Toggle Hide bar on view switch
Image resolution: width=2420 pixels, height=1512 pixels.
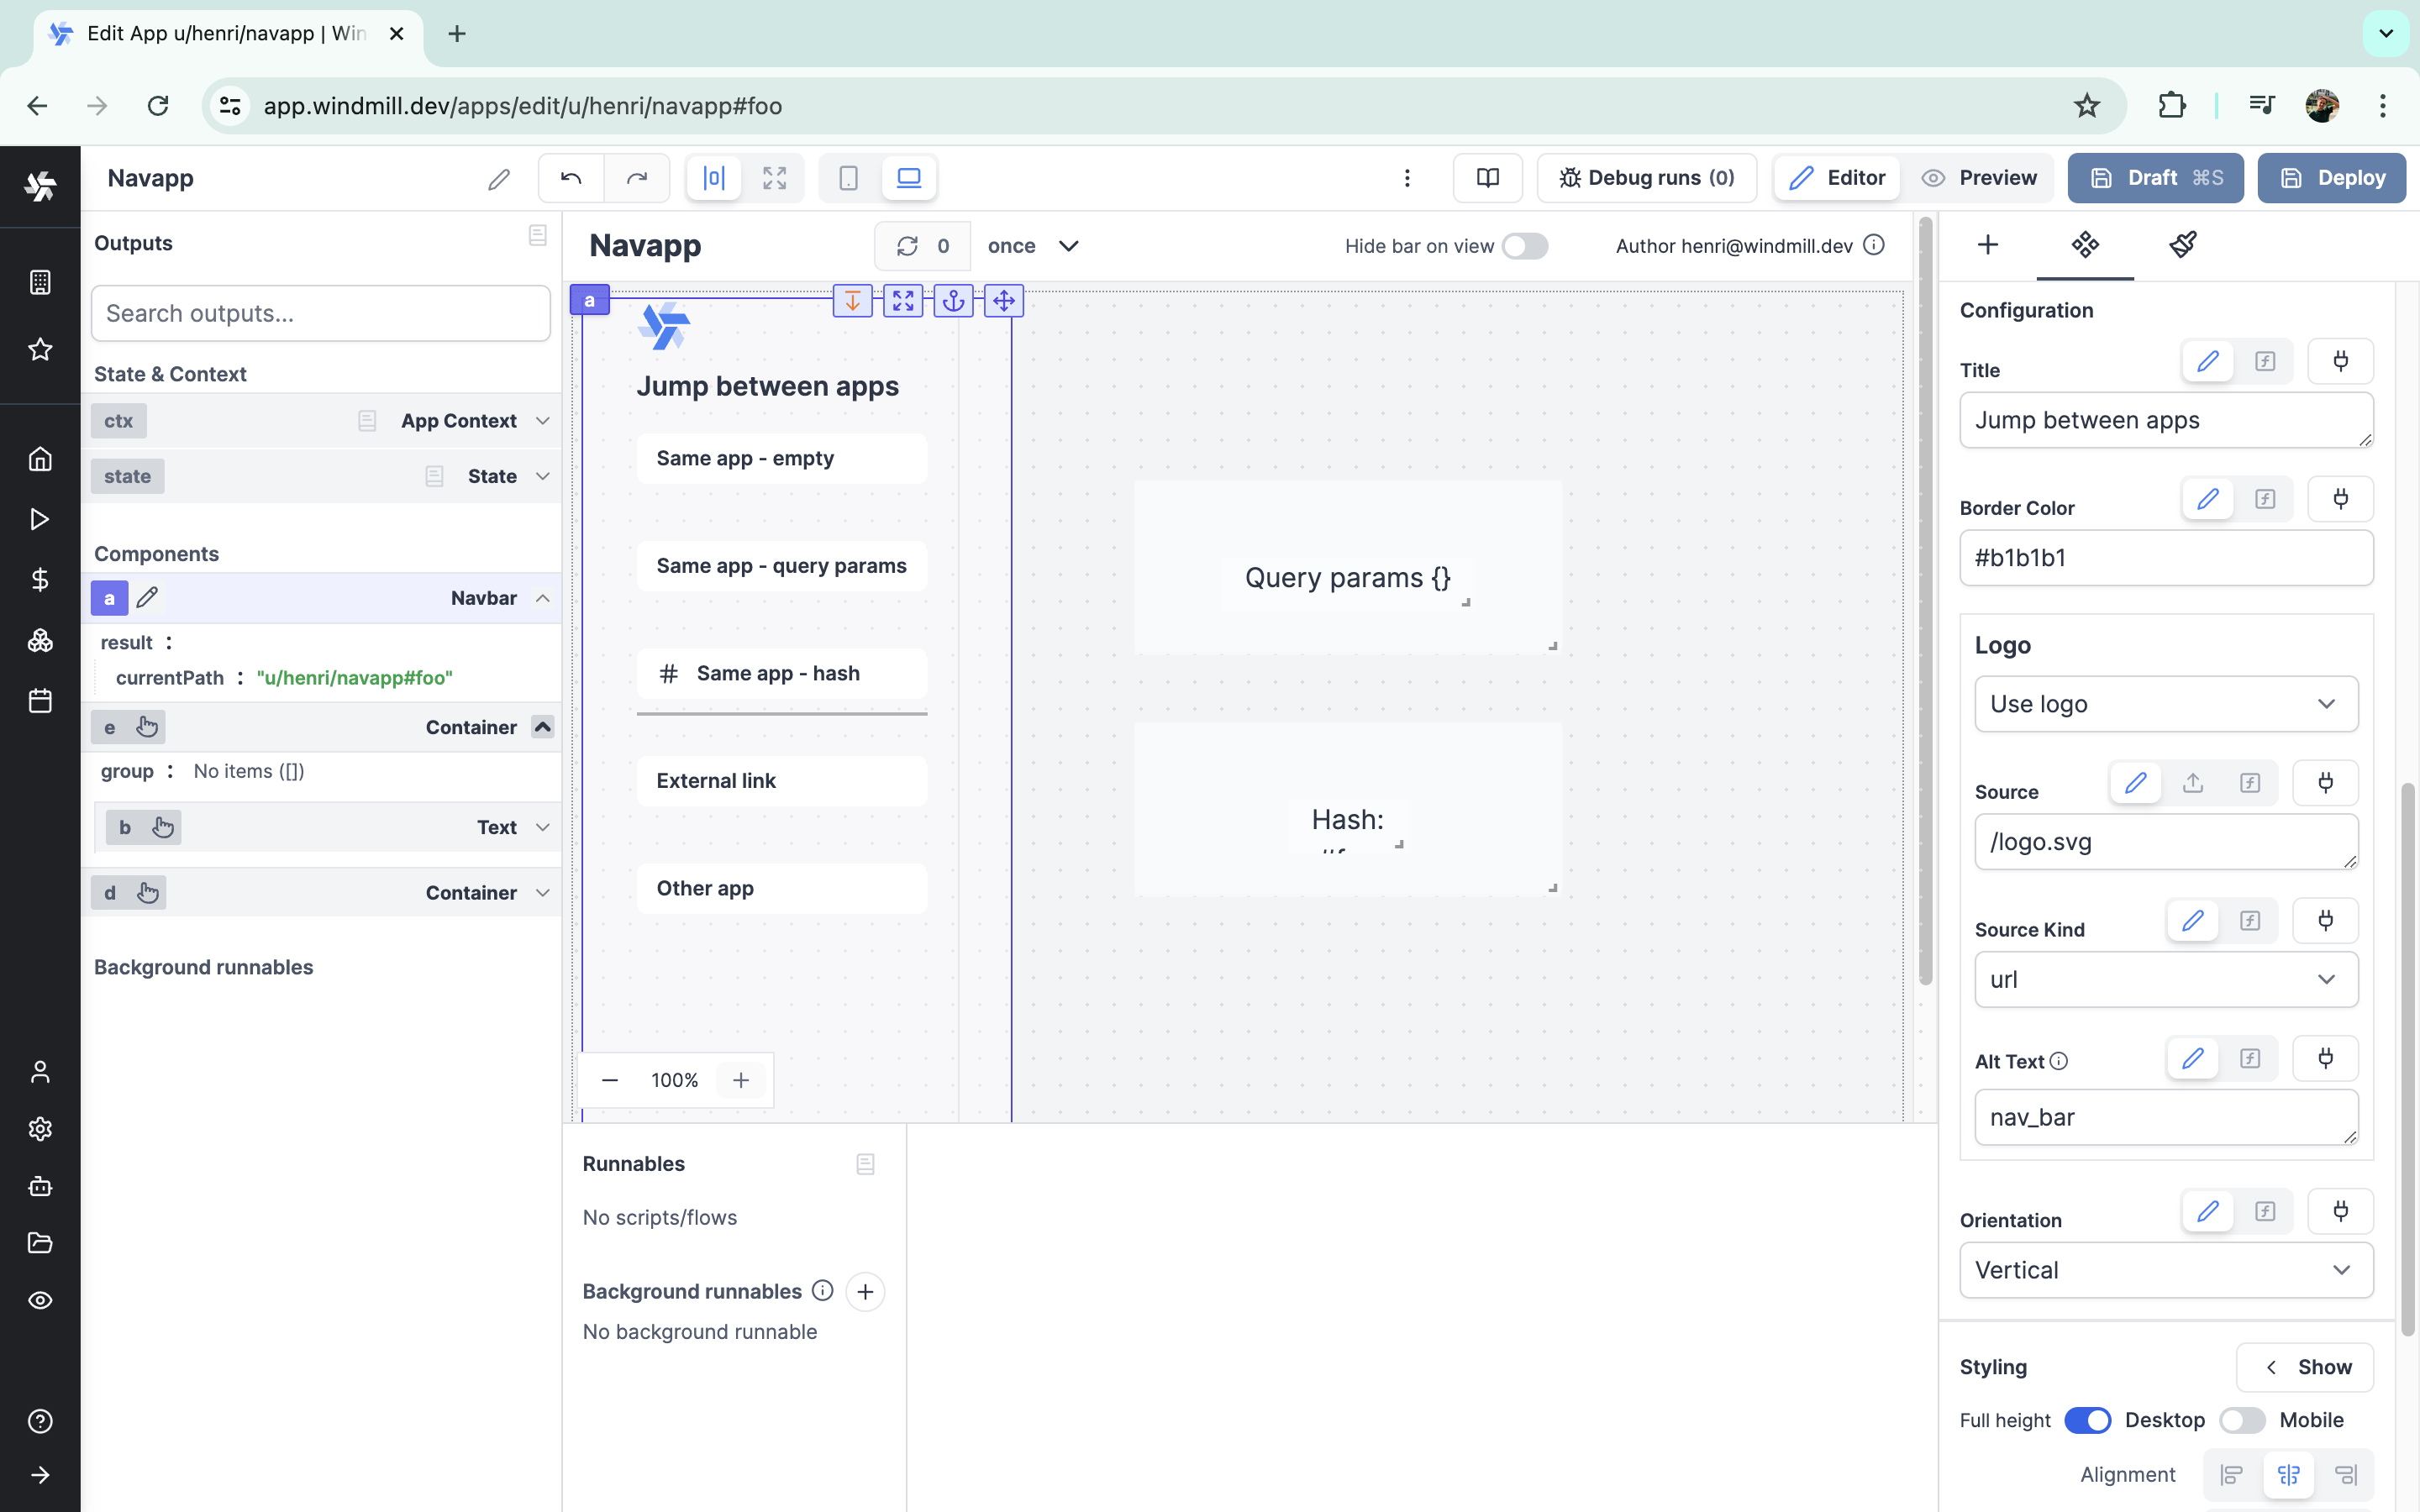(x=1524, y=246)
